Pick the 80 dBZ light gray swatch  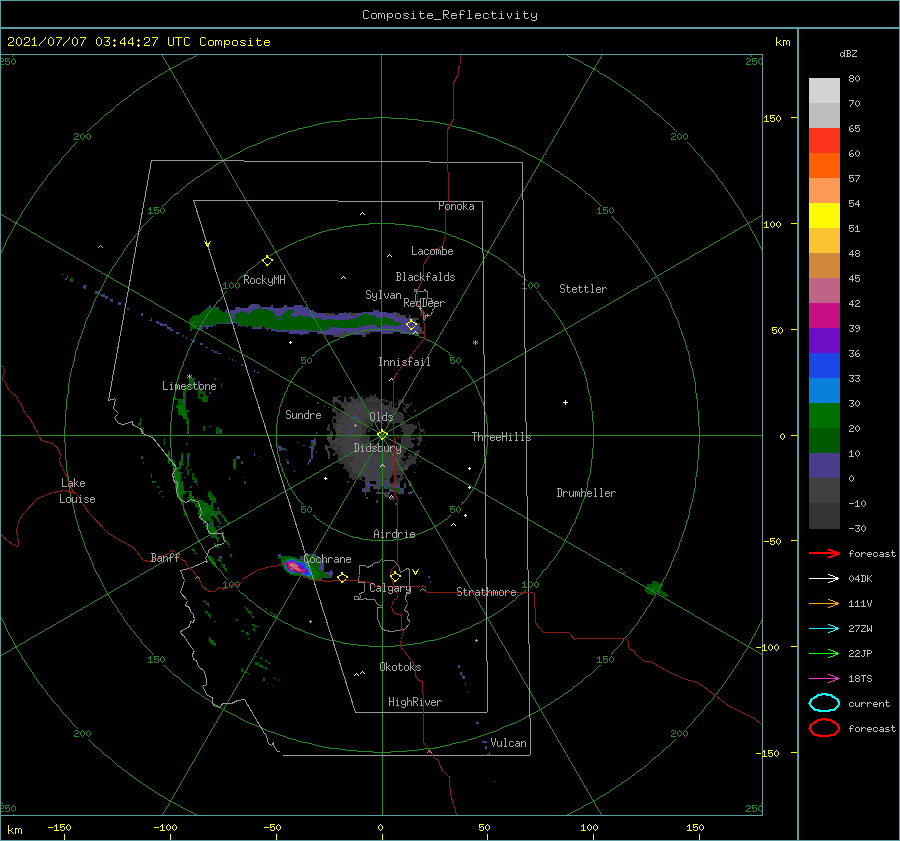(x=824, y=90)
